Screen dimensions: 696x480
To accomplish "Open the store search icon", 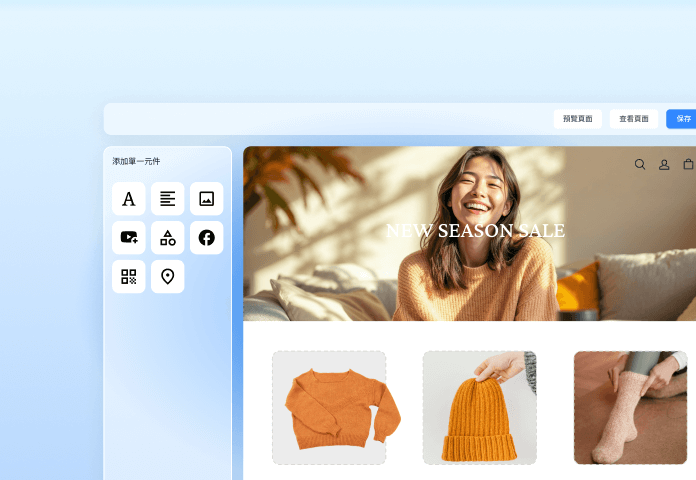I will coord(640,164).
